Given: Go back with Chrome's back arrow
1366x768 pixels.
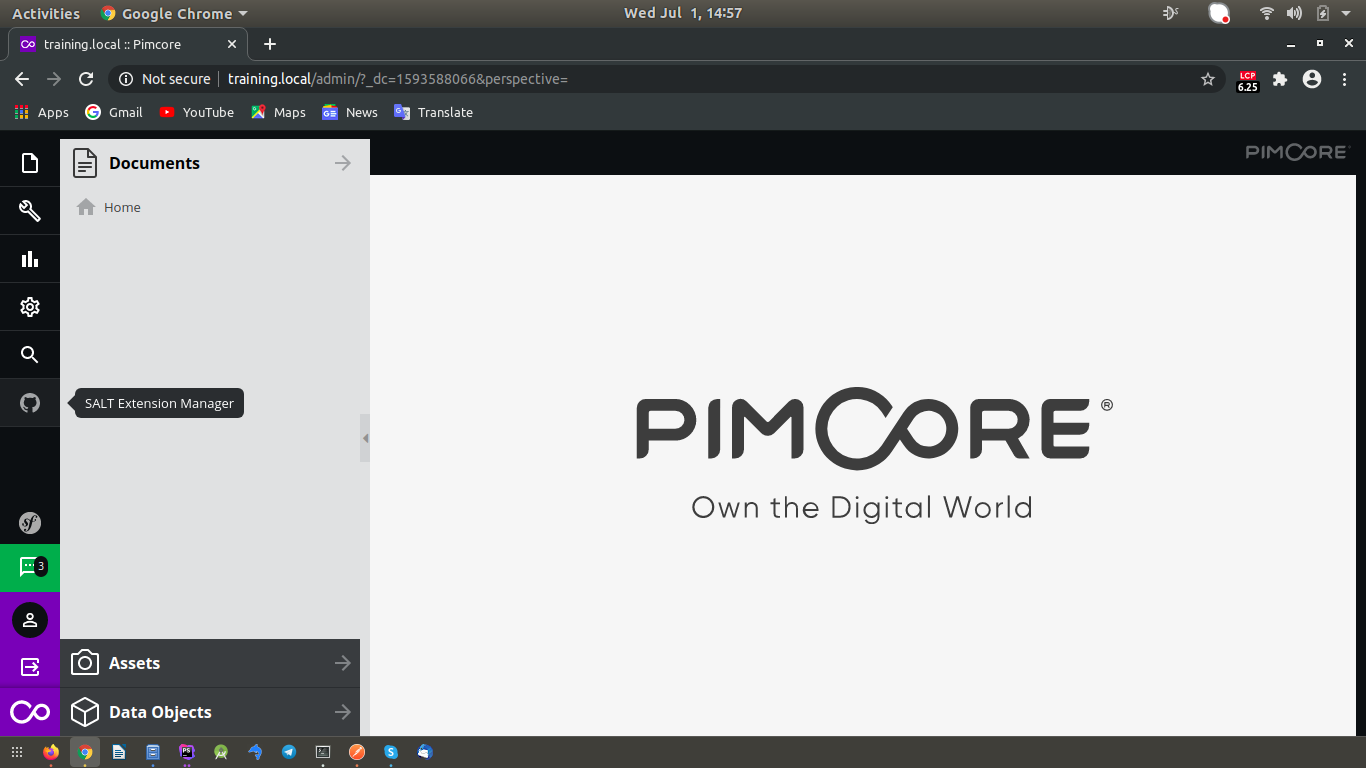Looking at the screenshot, I should coord(22,79).
